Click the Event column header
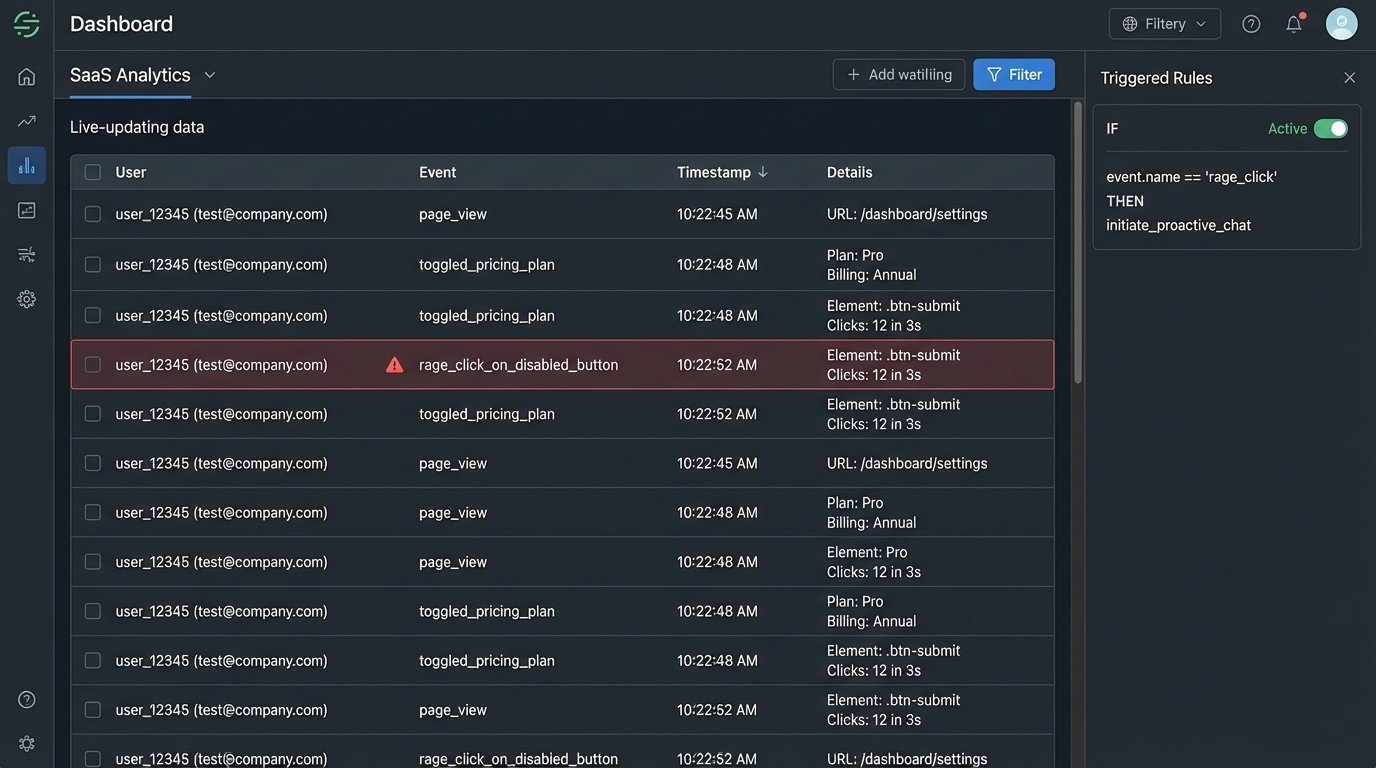The image size is (1376, 768). pyautogui.click(x=438, y=172)
